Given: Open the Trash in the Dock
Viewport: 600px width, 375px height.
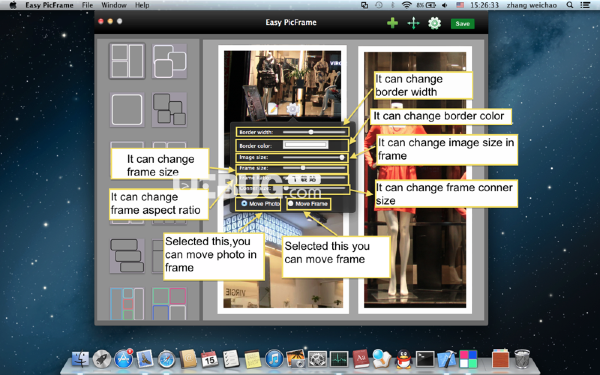Looking at the screenshot, I should point(522,359).
